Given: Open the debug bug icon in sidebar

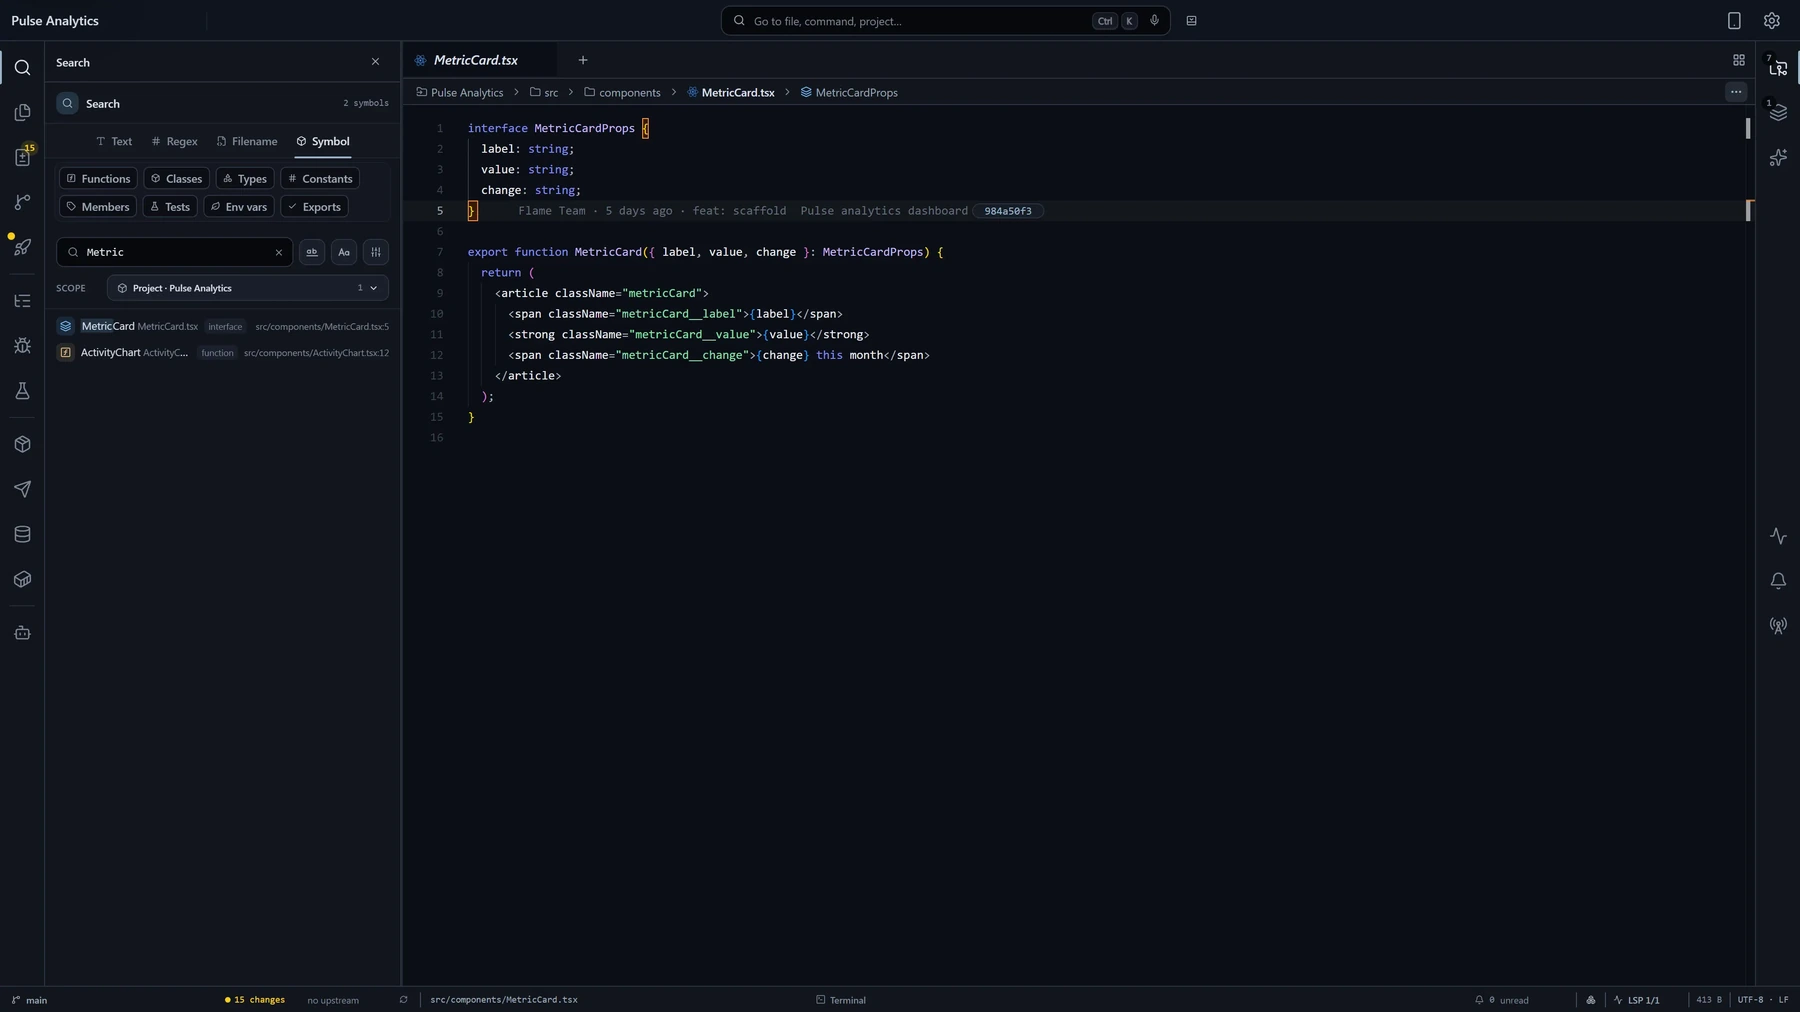Looking at the screenshot, I should [22, 346].
